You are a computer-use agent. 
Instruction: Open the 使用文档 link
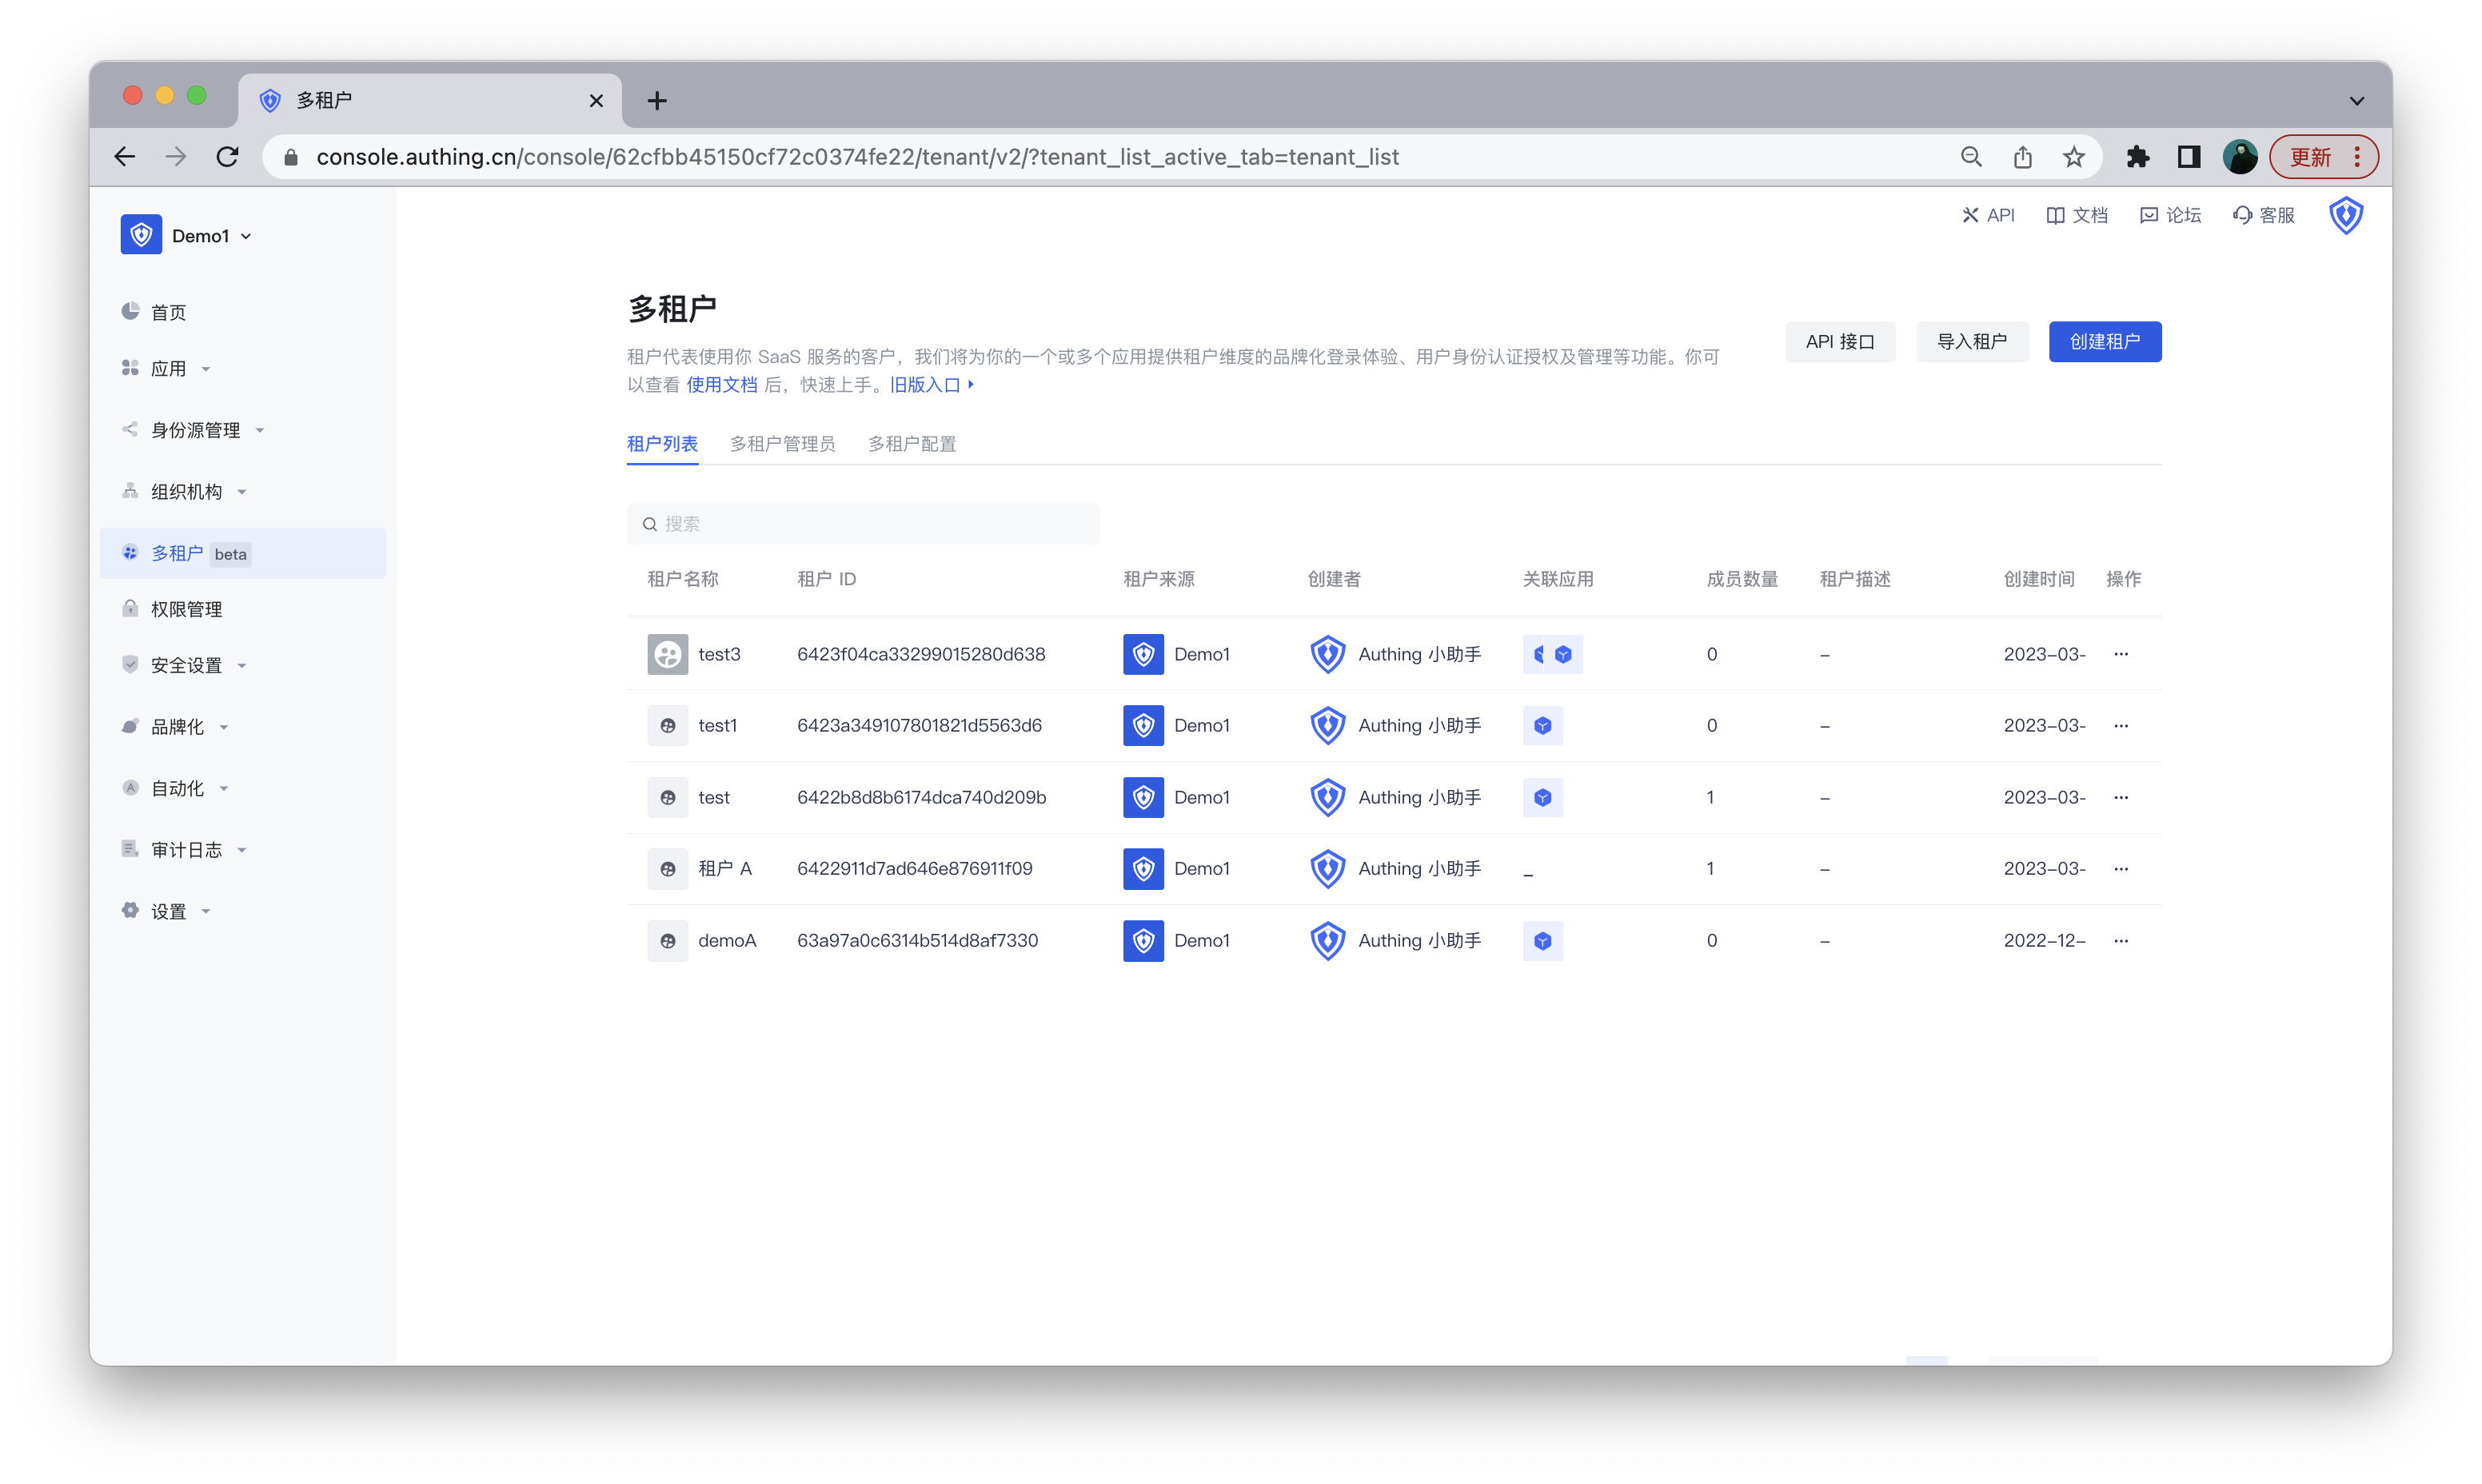(721, 385)
